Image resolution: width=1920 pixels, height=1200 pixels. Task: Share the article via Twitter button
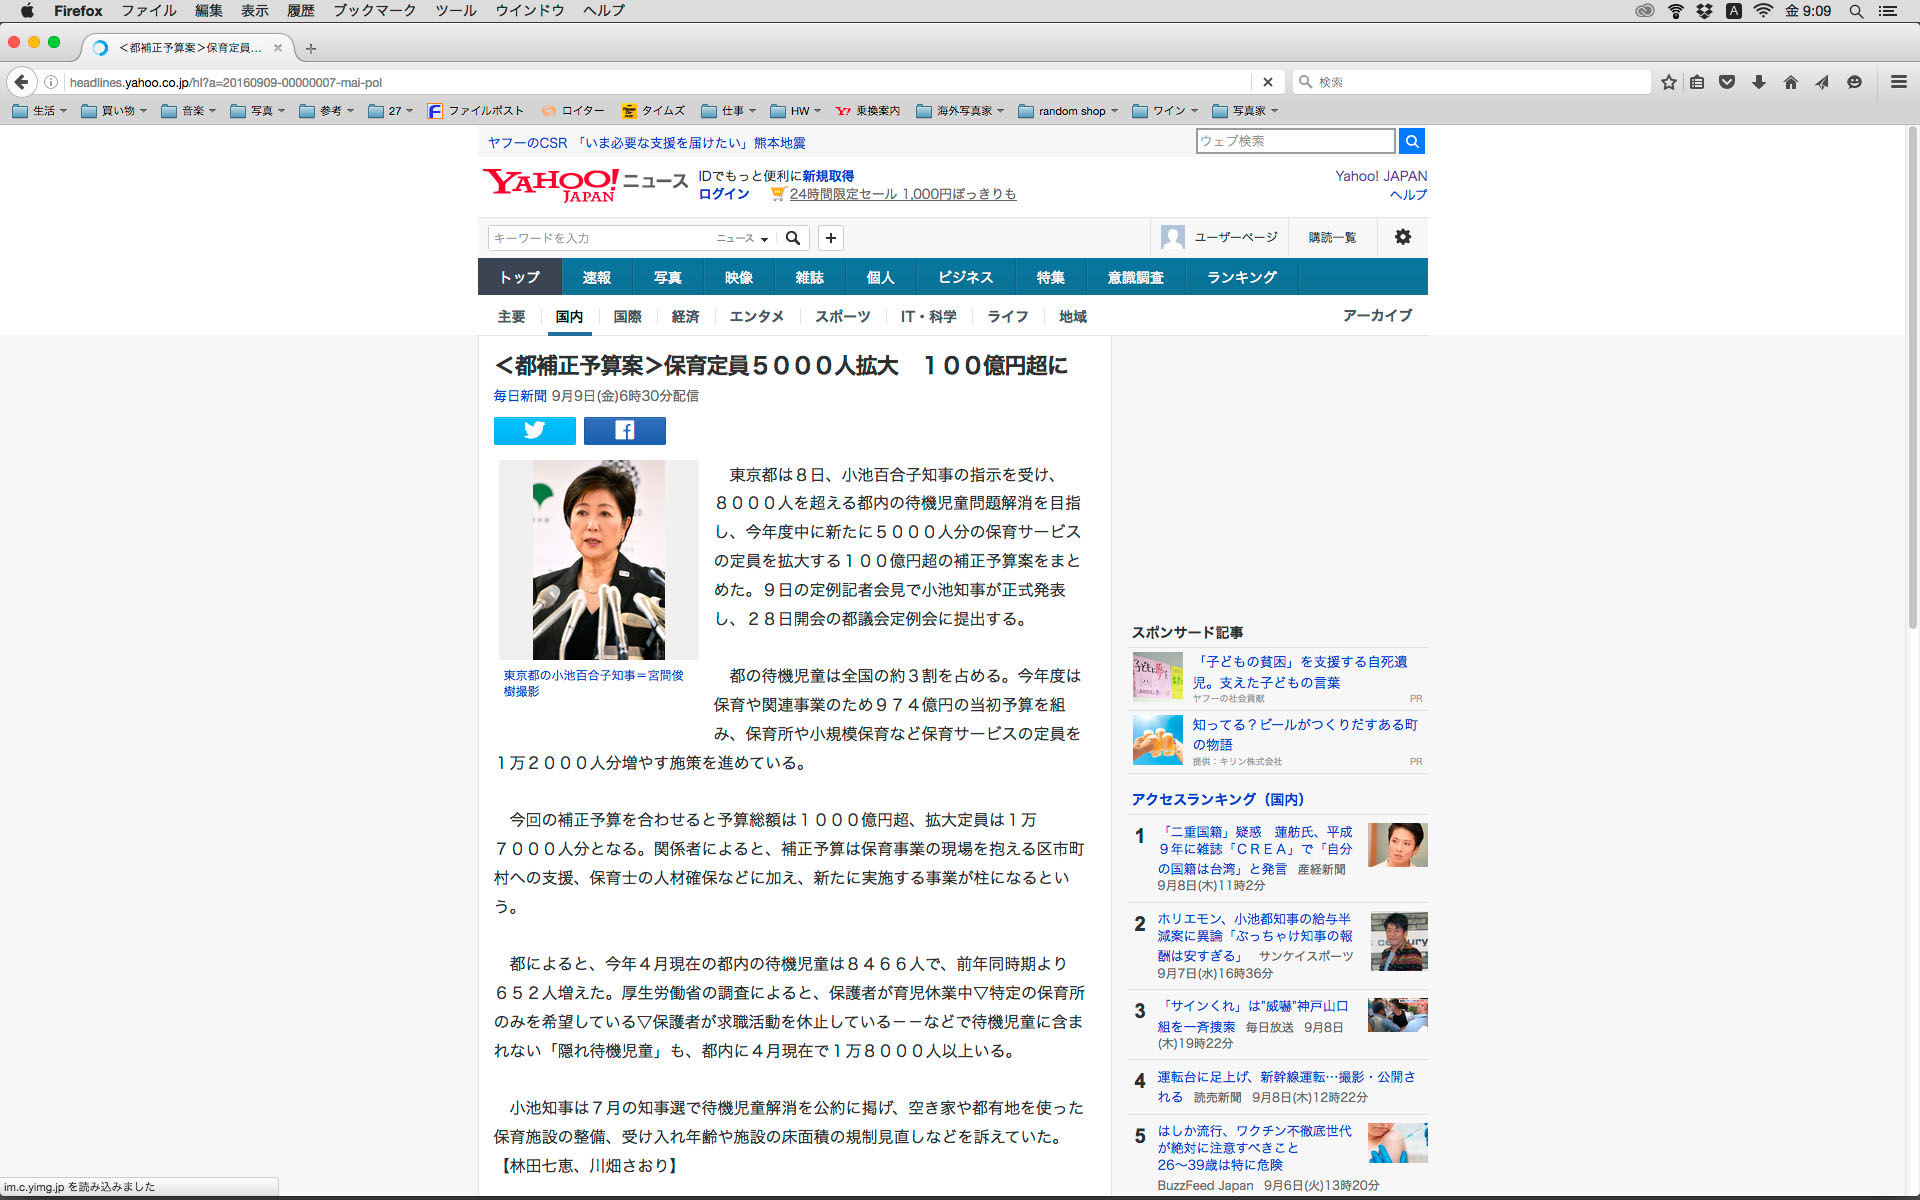click(534, 430)
